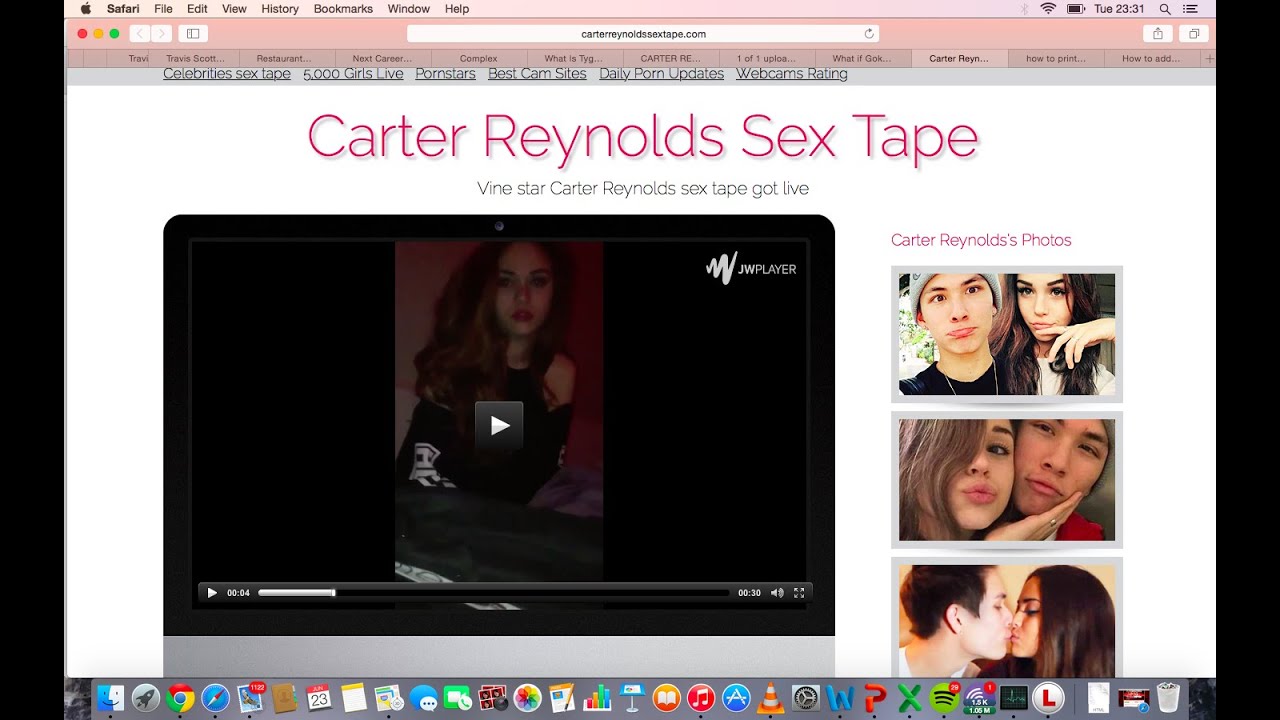The width and height of the screenshot is (1280, 720).
Task: Go back with Safari back arrow
Action: pos(139,34)
